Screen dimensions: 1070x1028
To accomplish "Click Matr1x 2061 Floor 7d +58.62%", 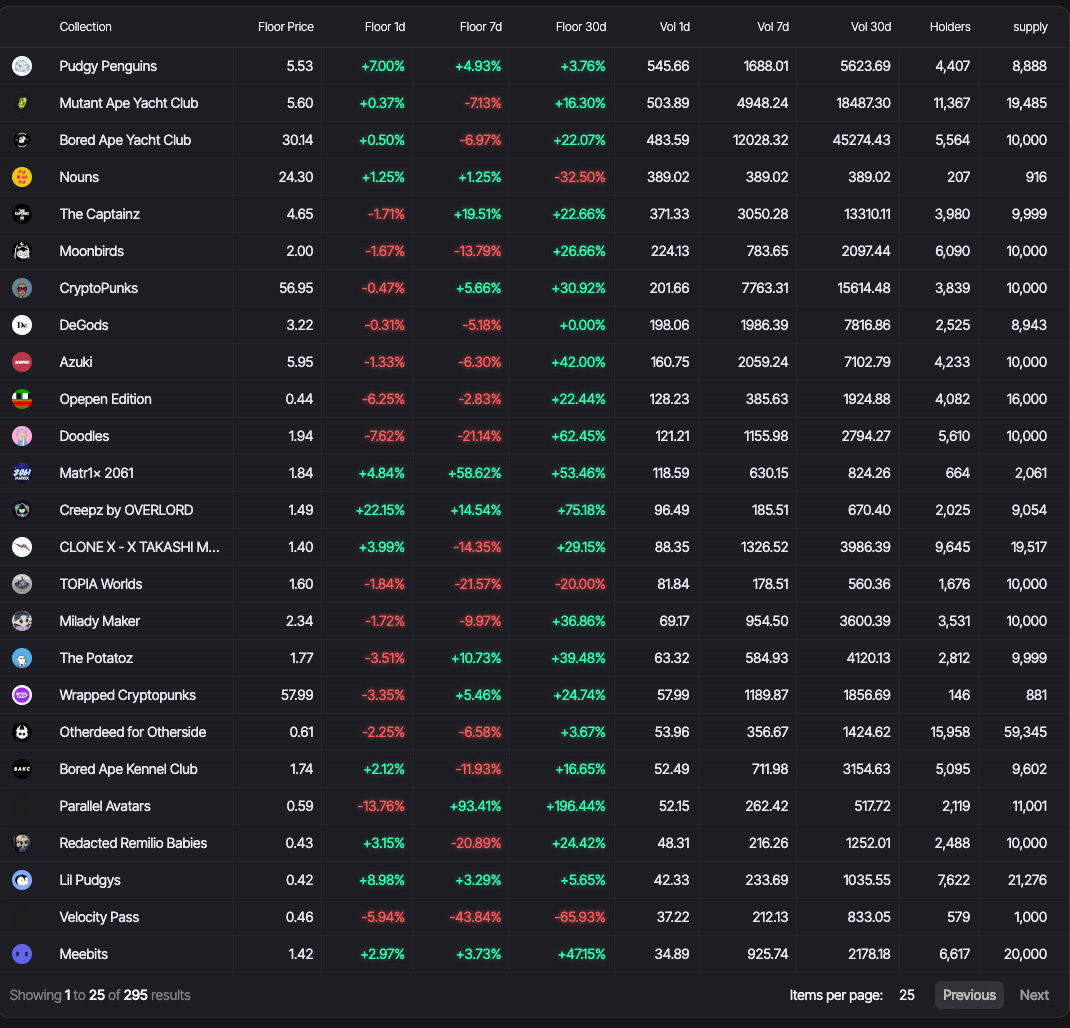I will coord(474,473).
